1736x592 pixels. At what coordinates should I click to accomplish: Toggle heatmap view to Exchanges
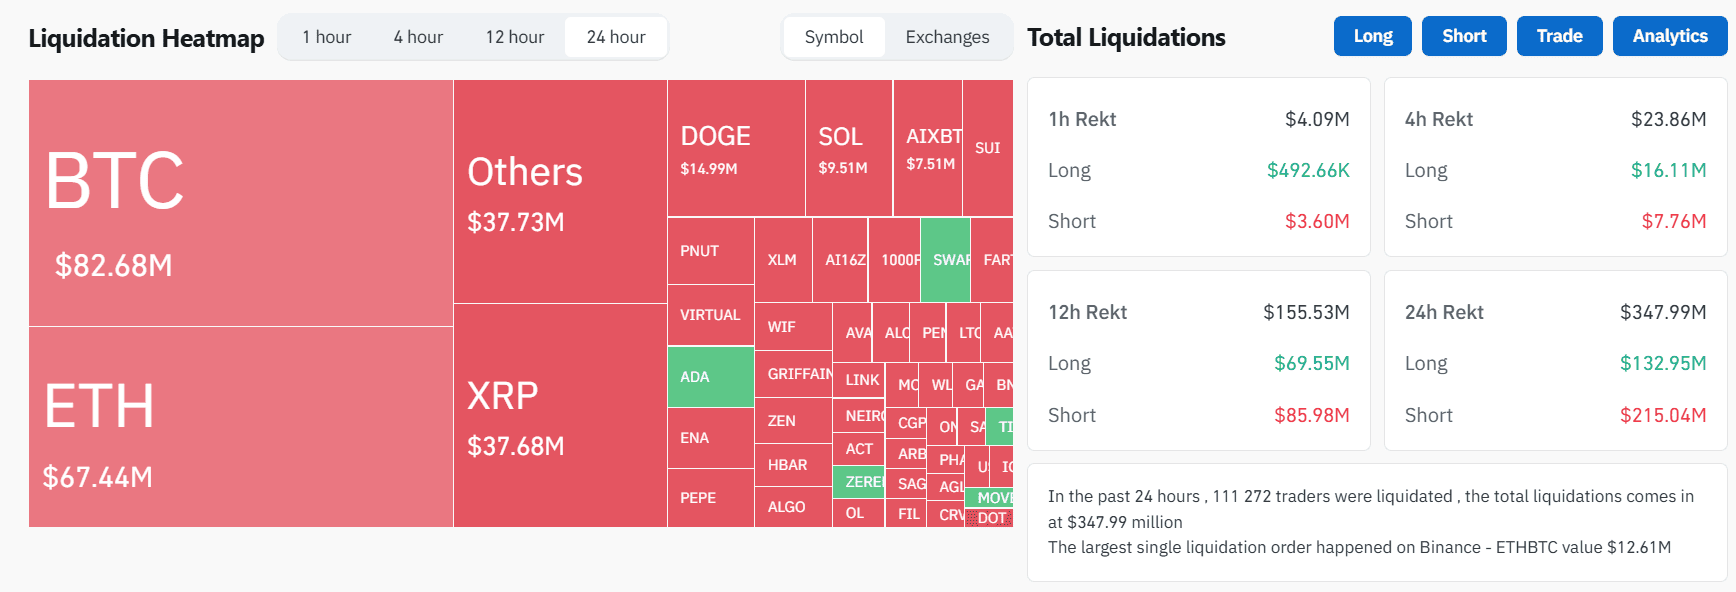click(x=947, y=37)
